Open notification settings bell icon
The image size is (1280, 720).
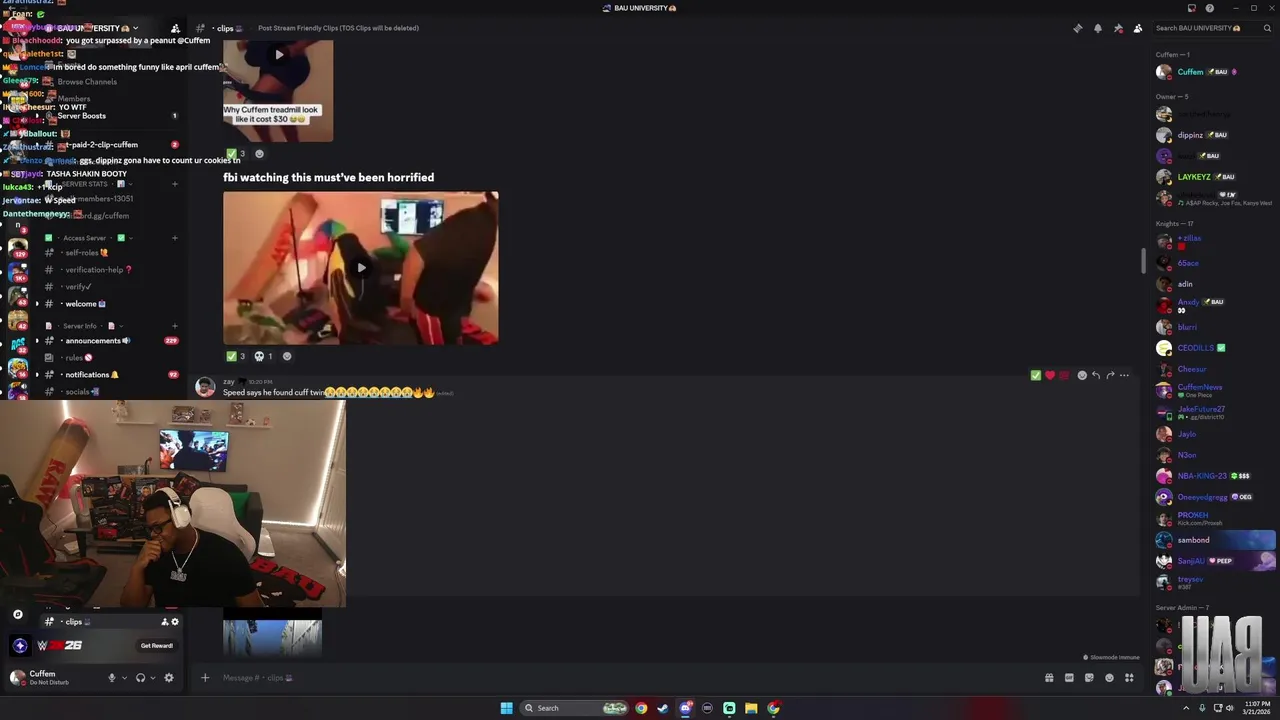click(1098, 28)
